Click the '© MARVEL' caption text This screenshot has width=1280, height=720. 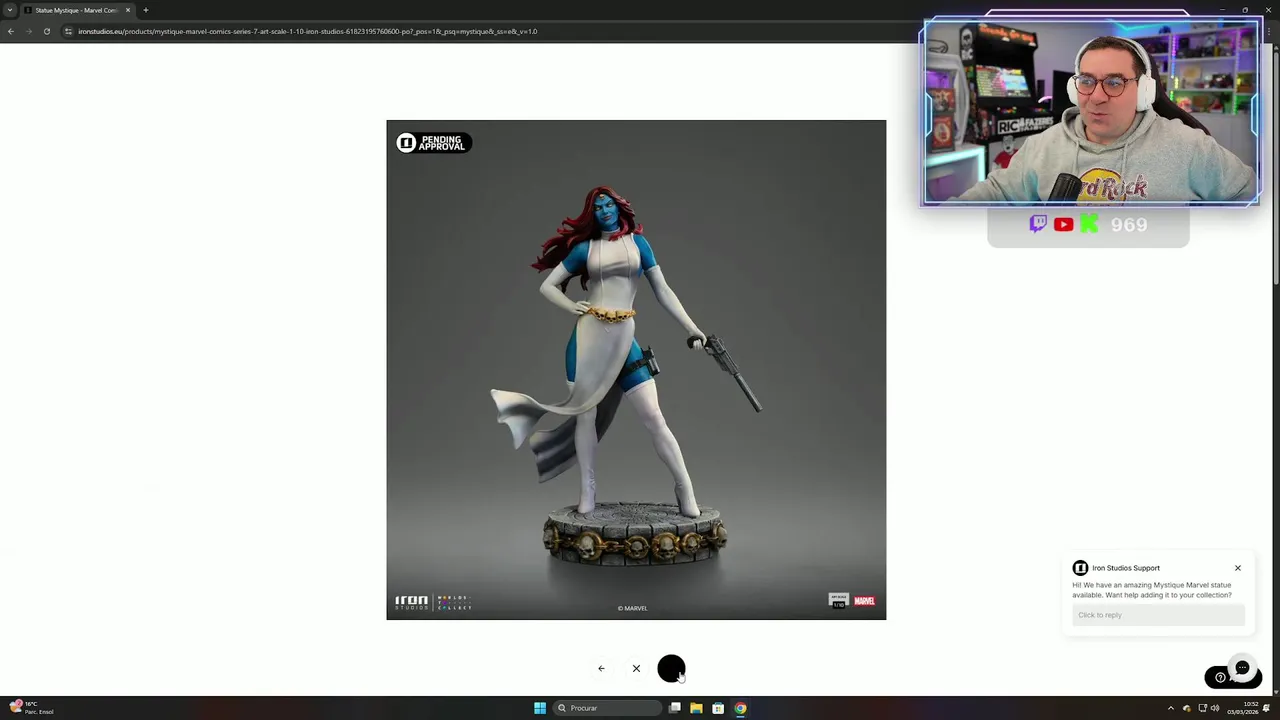pyautogui.click(x=632, y=608)
